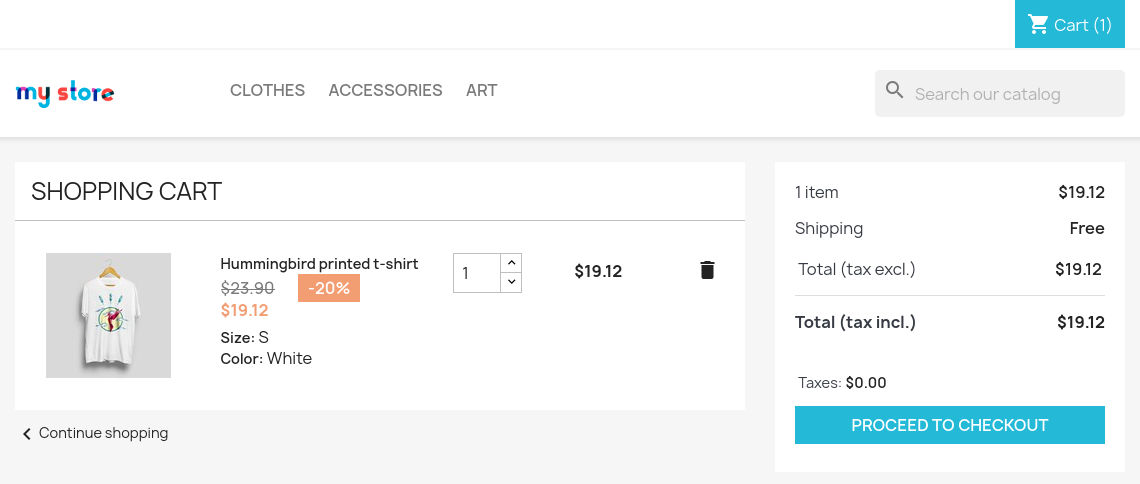This screenshot has height=484, width=1140.
Task: Open the Cart (1) button
Action: point(1069,24)
